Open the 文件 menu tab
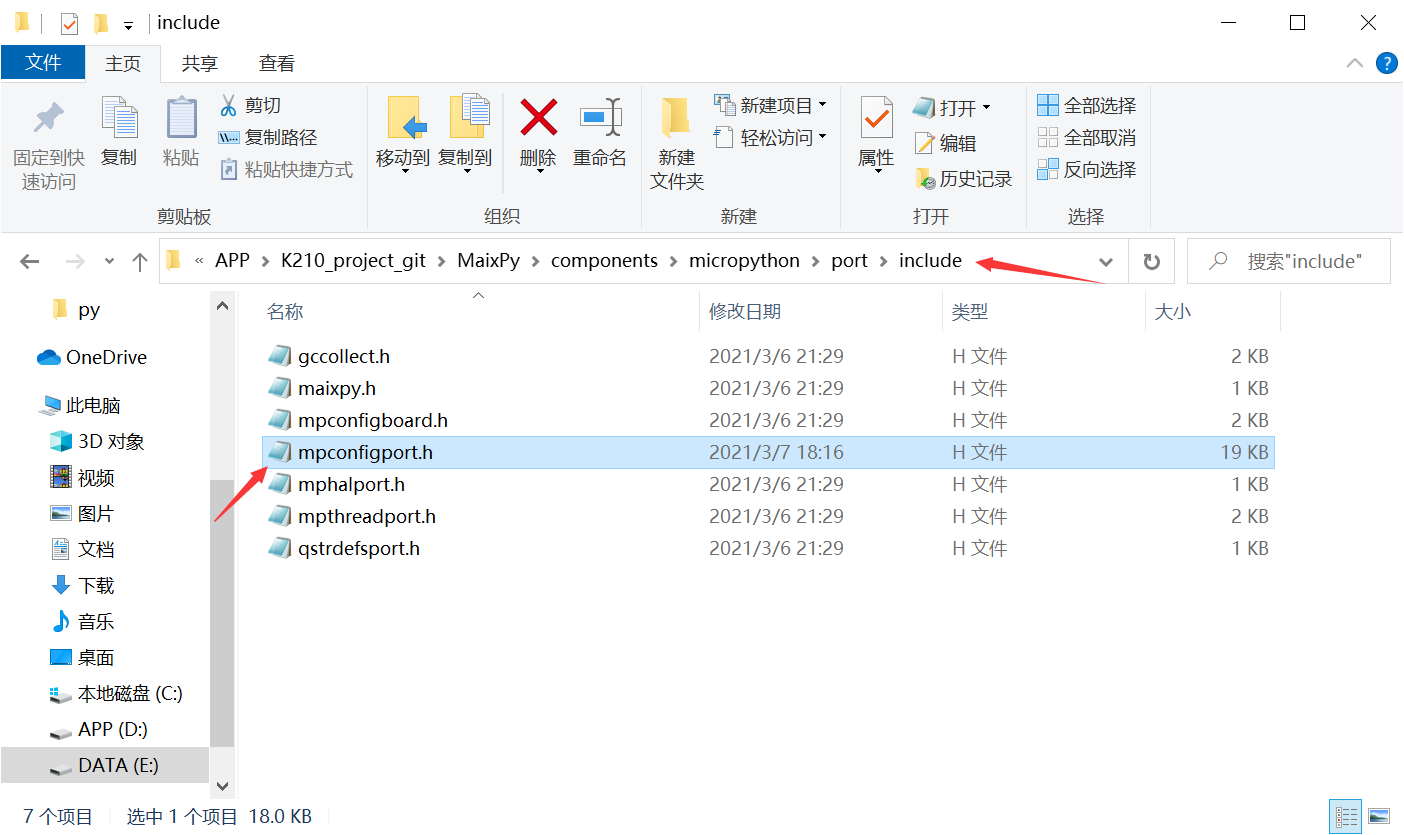Viewport: 1404px width, 835px height. coord(43,62)
